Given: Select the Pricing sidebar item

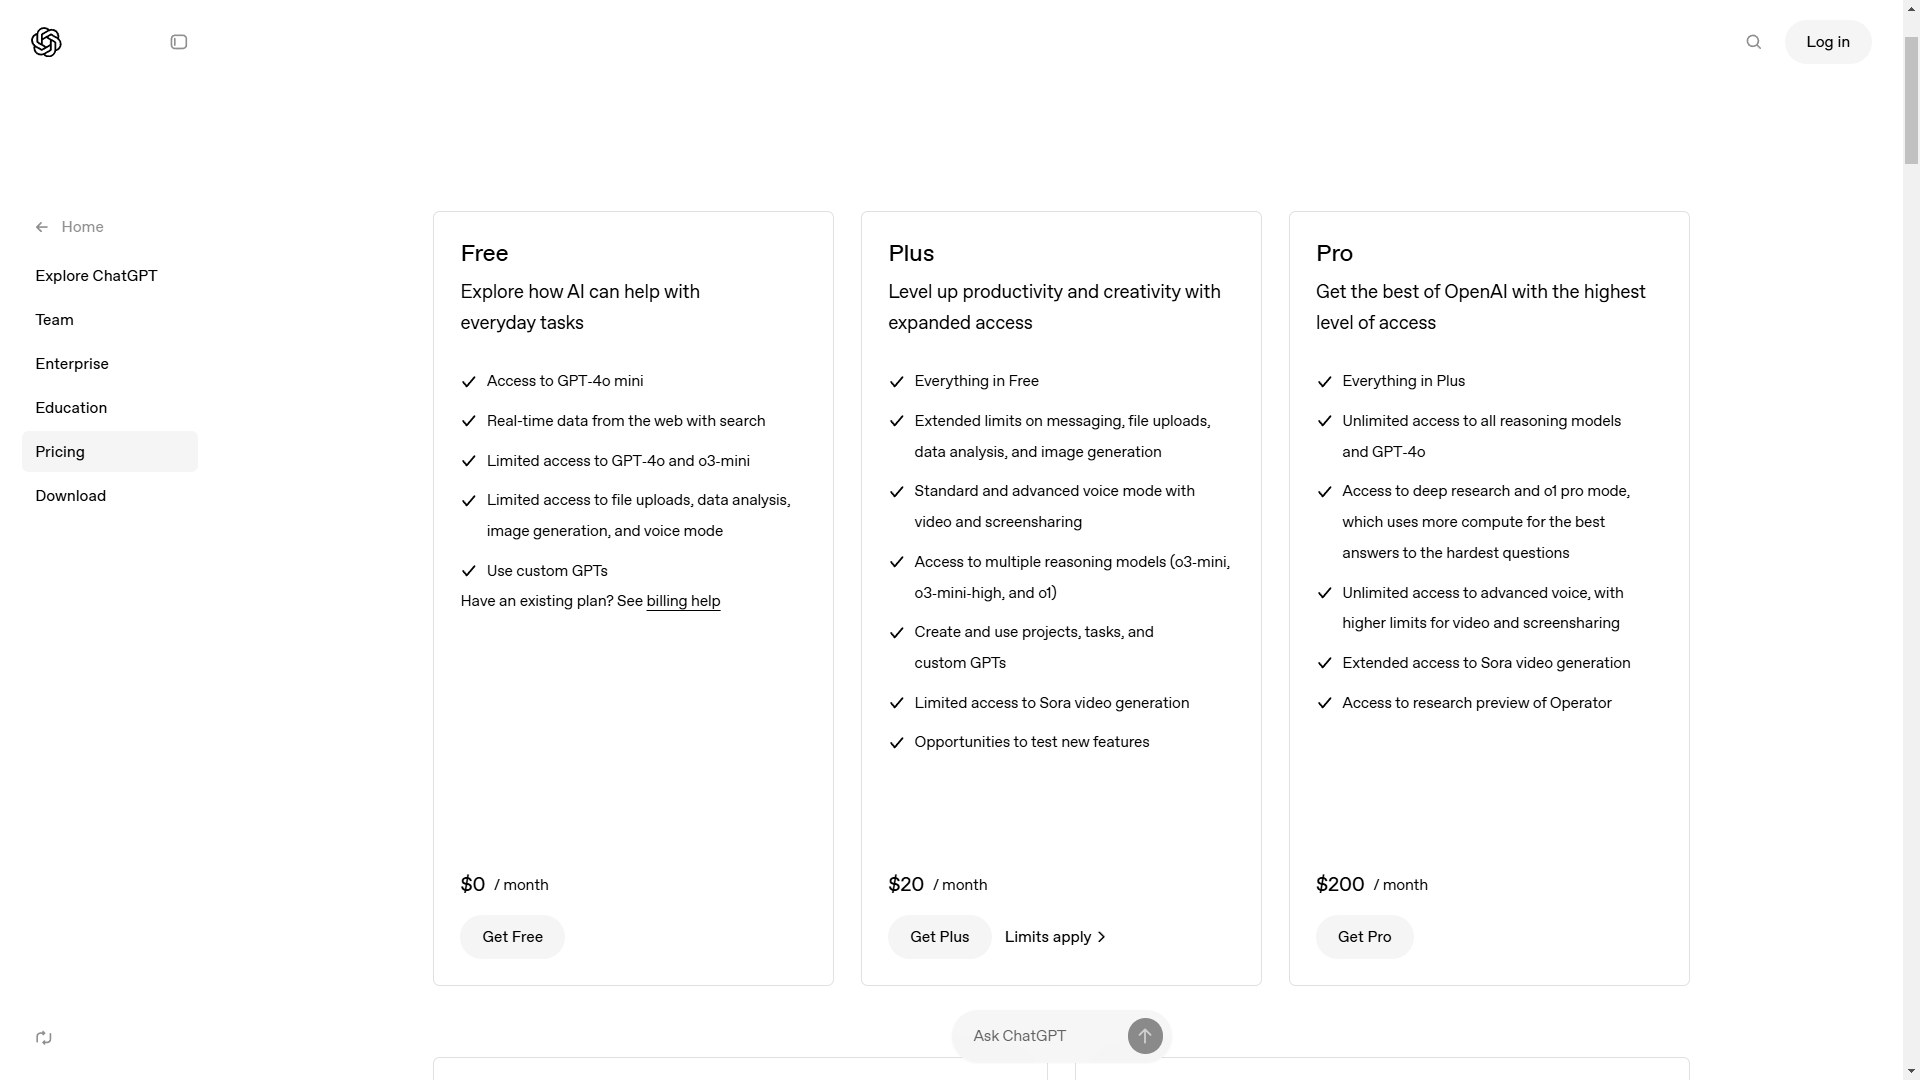Looking at the screenshot, I should coord(60,452).
